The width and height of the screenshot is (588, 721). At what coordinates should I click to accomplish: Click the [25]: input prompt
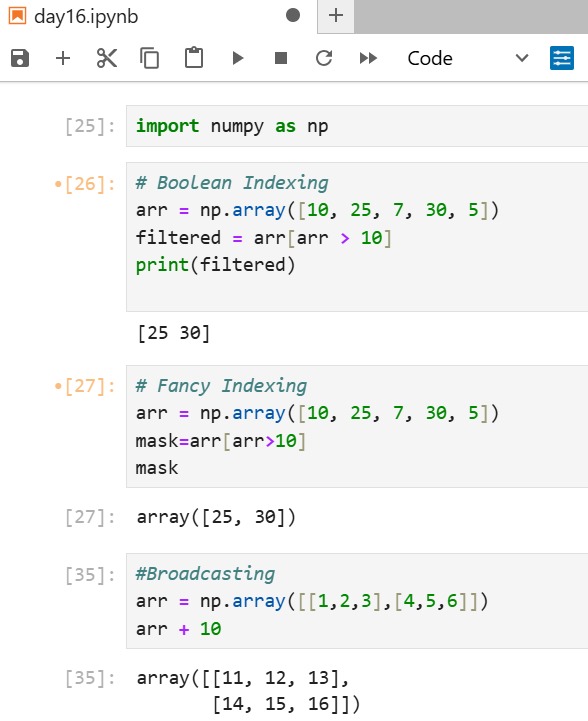tap(90, 126)
